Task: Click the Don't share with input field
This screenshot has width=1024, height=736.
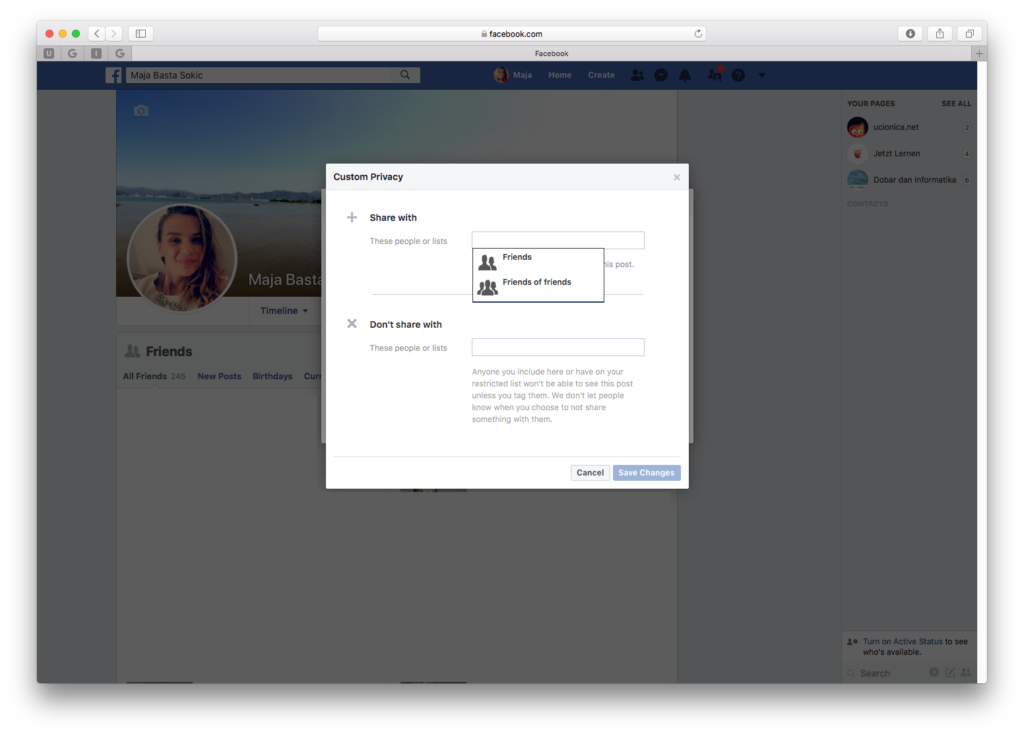Action: pos(558,347)
